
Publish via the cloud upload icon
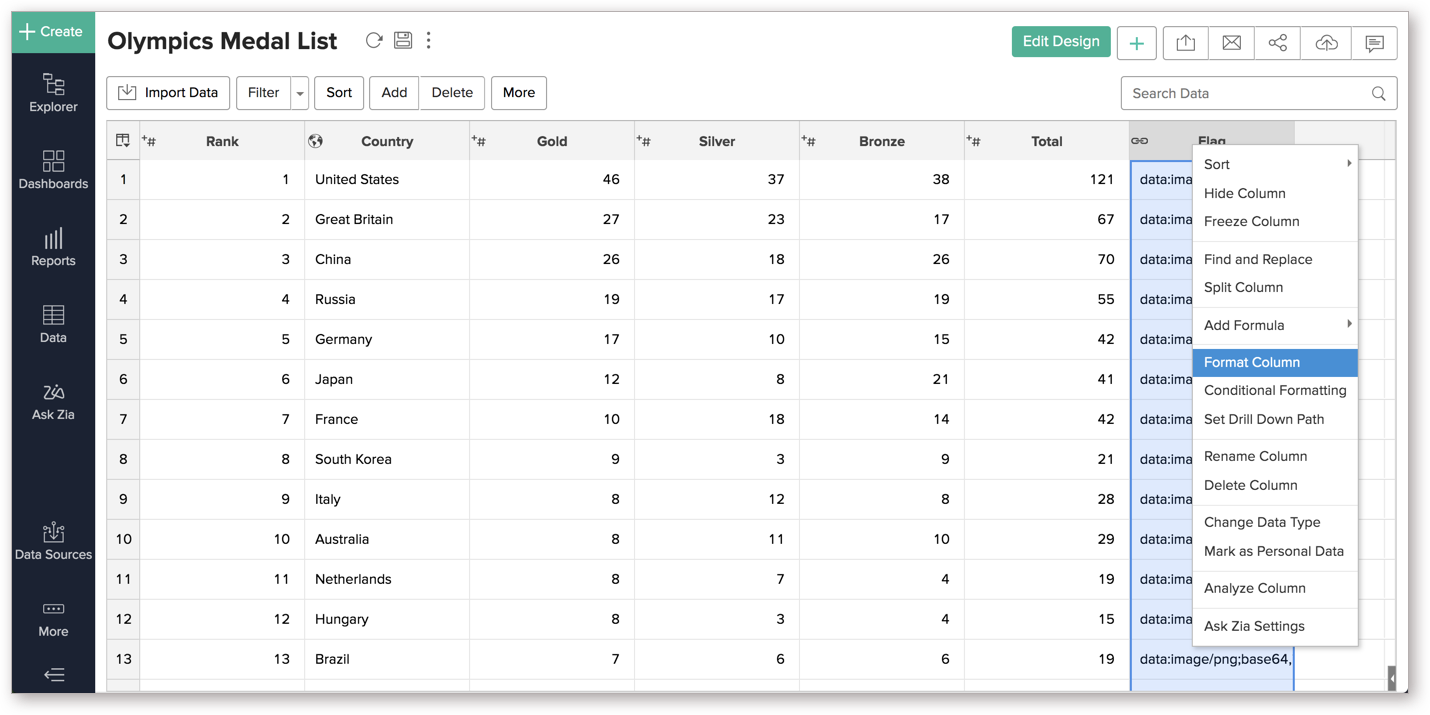point(1325,42)
